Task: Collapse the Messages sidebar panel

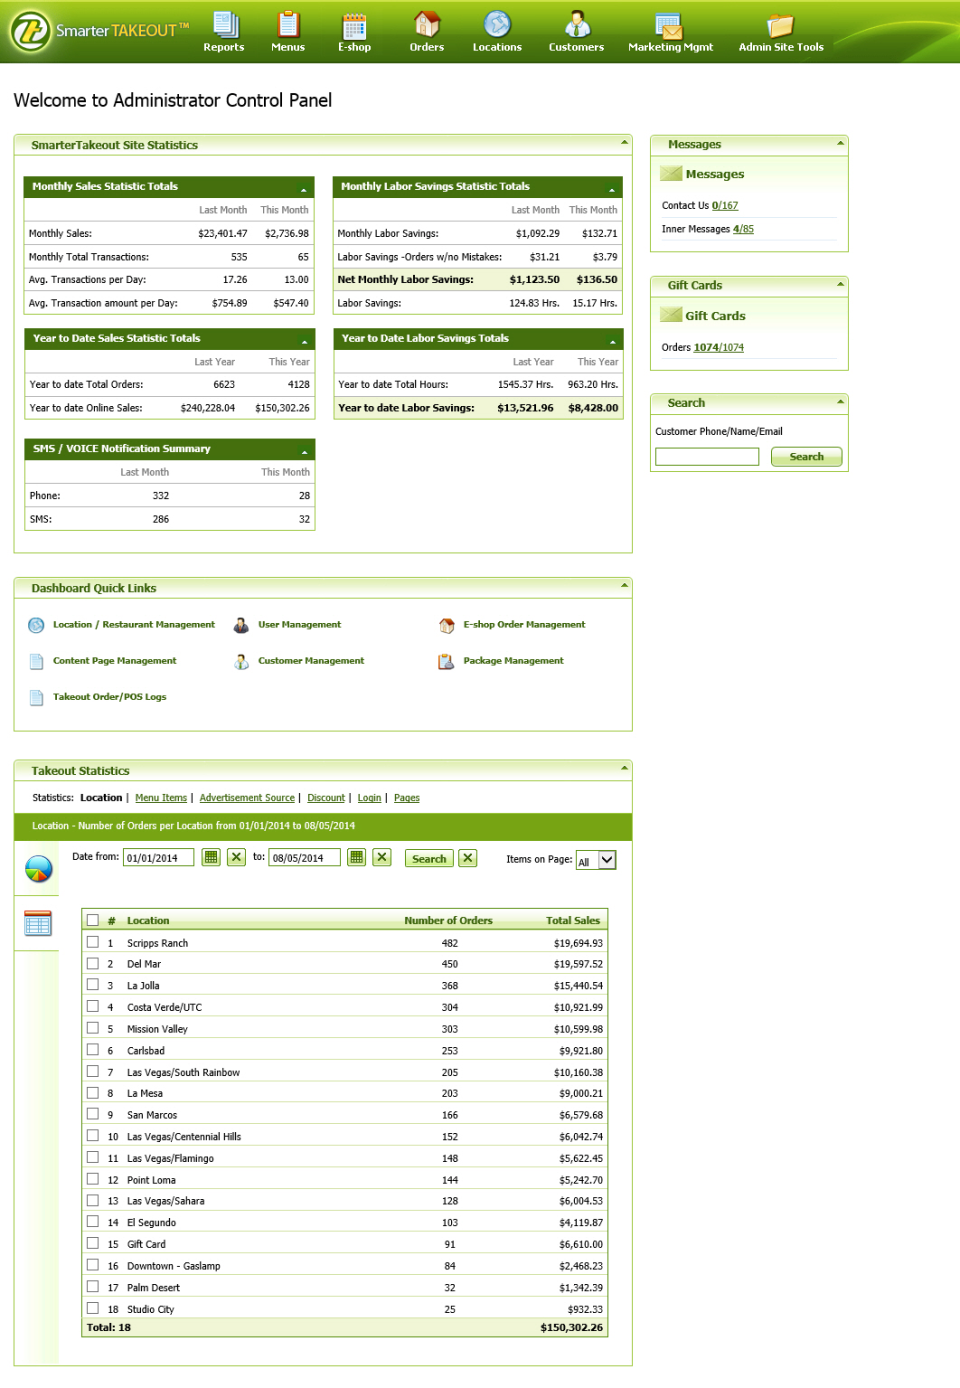Action: (x=840, y=143)
